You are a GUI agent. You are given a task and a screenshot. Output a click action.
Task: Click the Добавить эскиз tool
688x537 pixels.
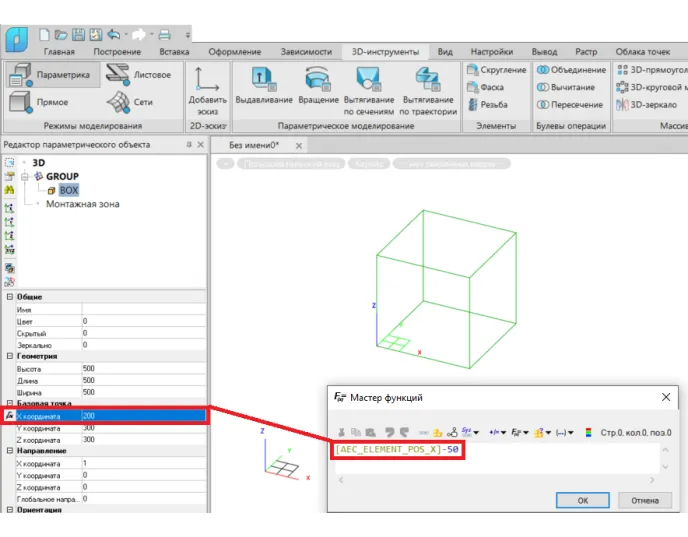pos(208,92)
